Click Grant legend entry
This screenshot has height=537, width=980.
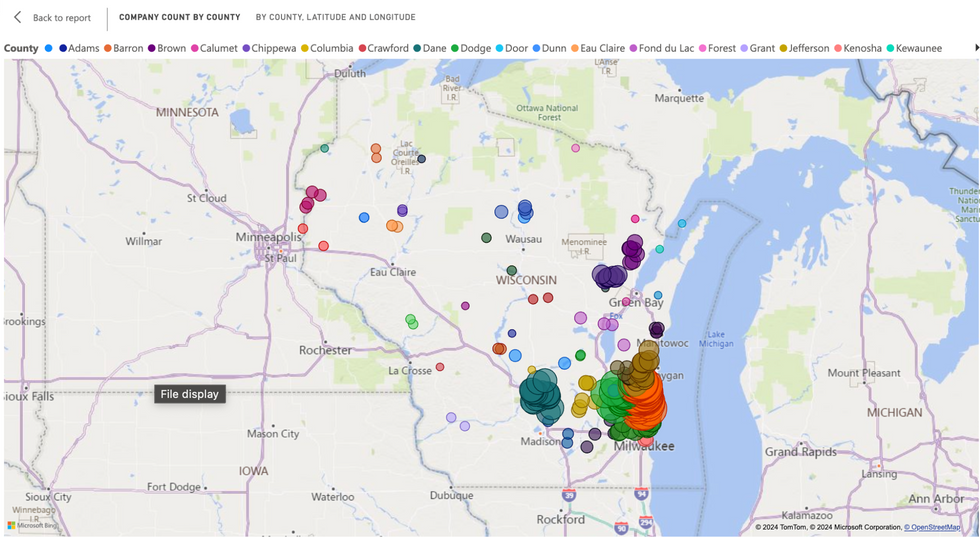point(758,48)
